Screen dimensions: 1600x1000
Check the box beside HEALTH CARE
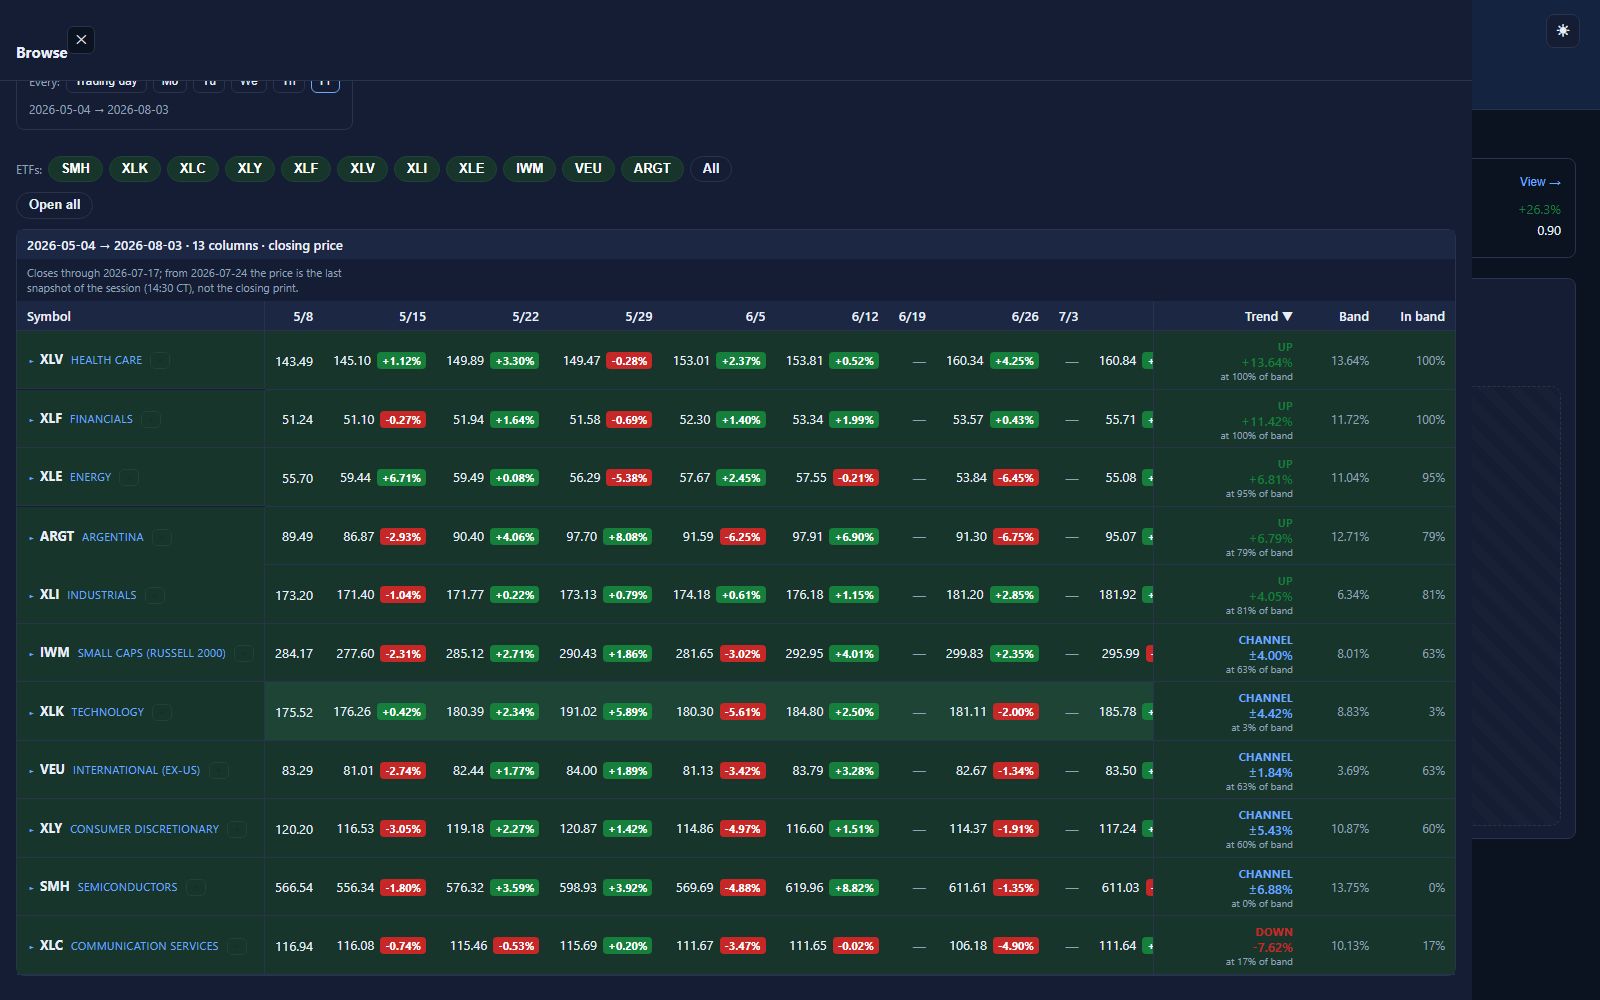160,360
